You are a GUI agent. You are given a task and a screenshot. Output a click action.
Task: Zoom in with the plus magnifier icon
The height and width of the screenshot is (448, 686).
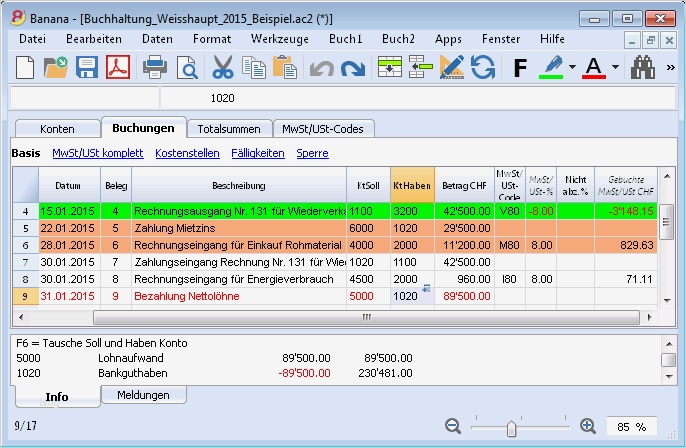tap(588, 426)
